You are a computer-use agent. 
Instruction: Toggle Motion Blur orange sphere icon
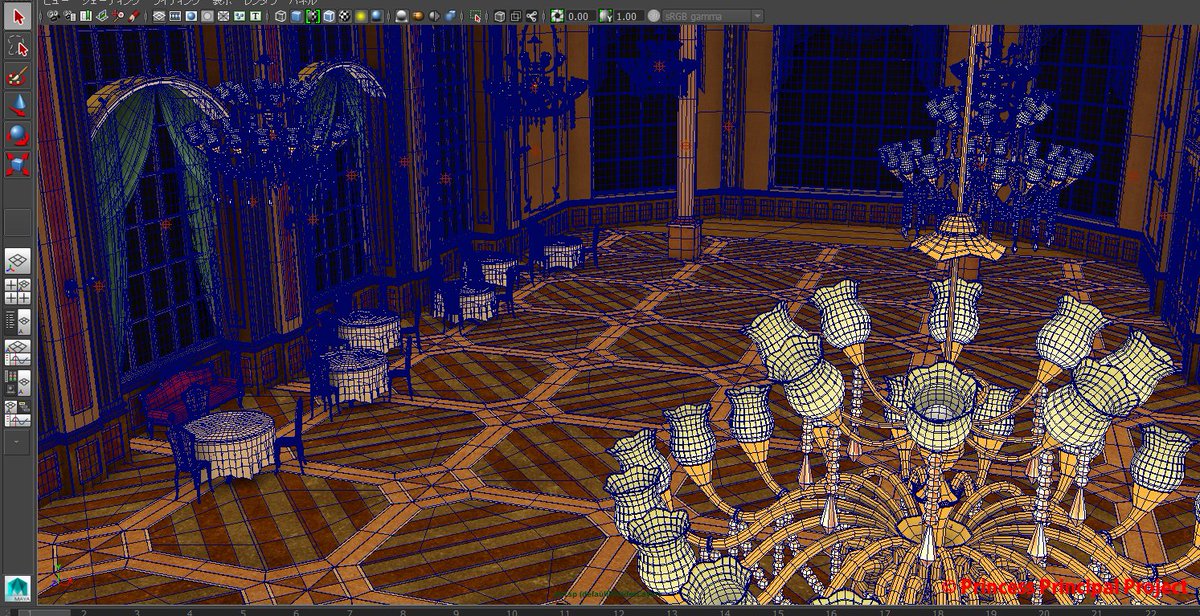tap(418, 16)
